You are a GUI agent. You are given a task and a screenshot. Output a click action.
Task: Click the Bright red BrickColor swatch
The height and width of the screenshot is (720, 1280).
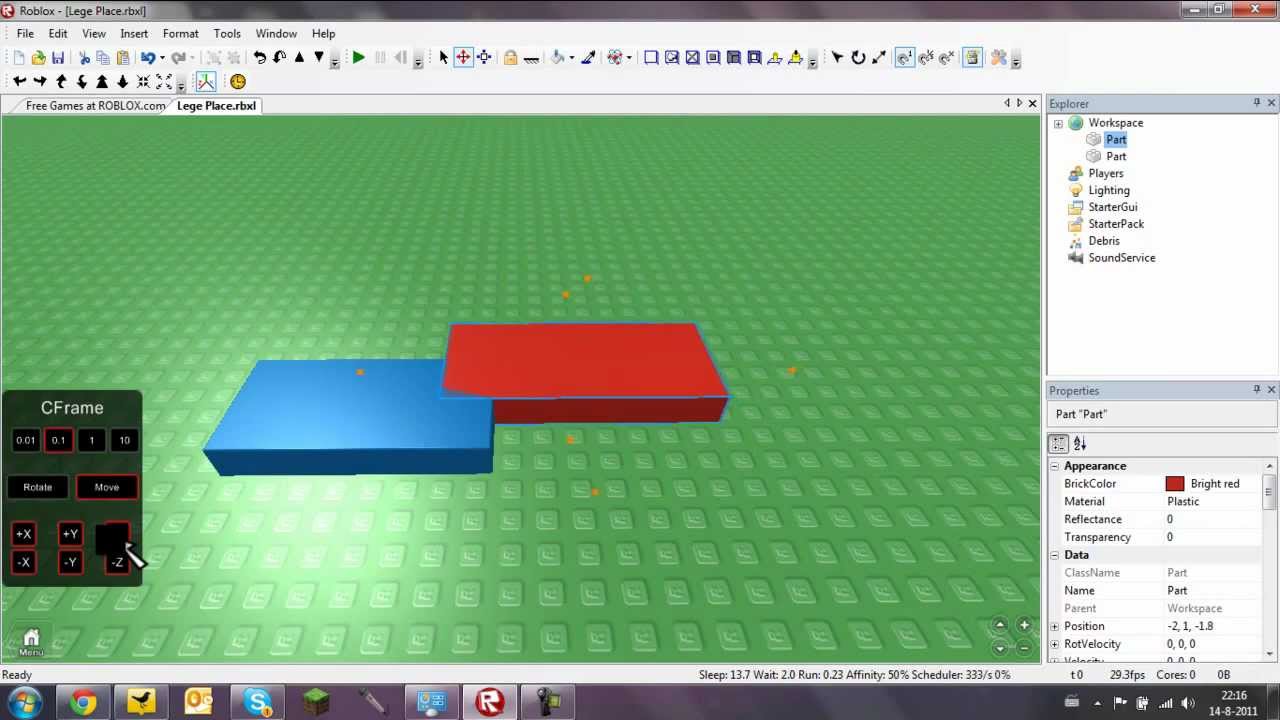tap(1175, 485)
